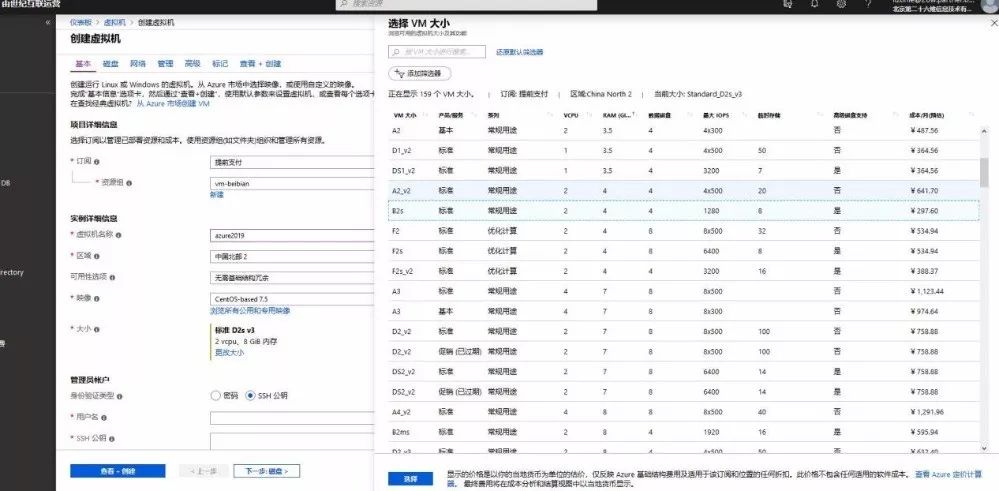Open the portal settings gear
The image size is (999, 491).
(841, 4)
